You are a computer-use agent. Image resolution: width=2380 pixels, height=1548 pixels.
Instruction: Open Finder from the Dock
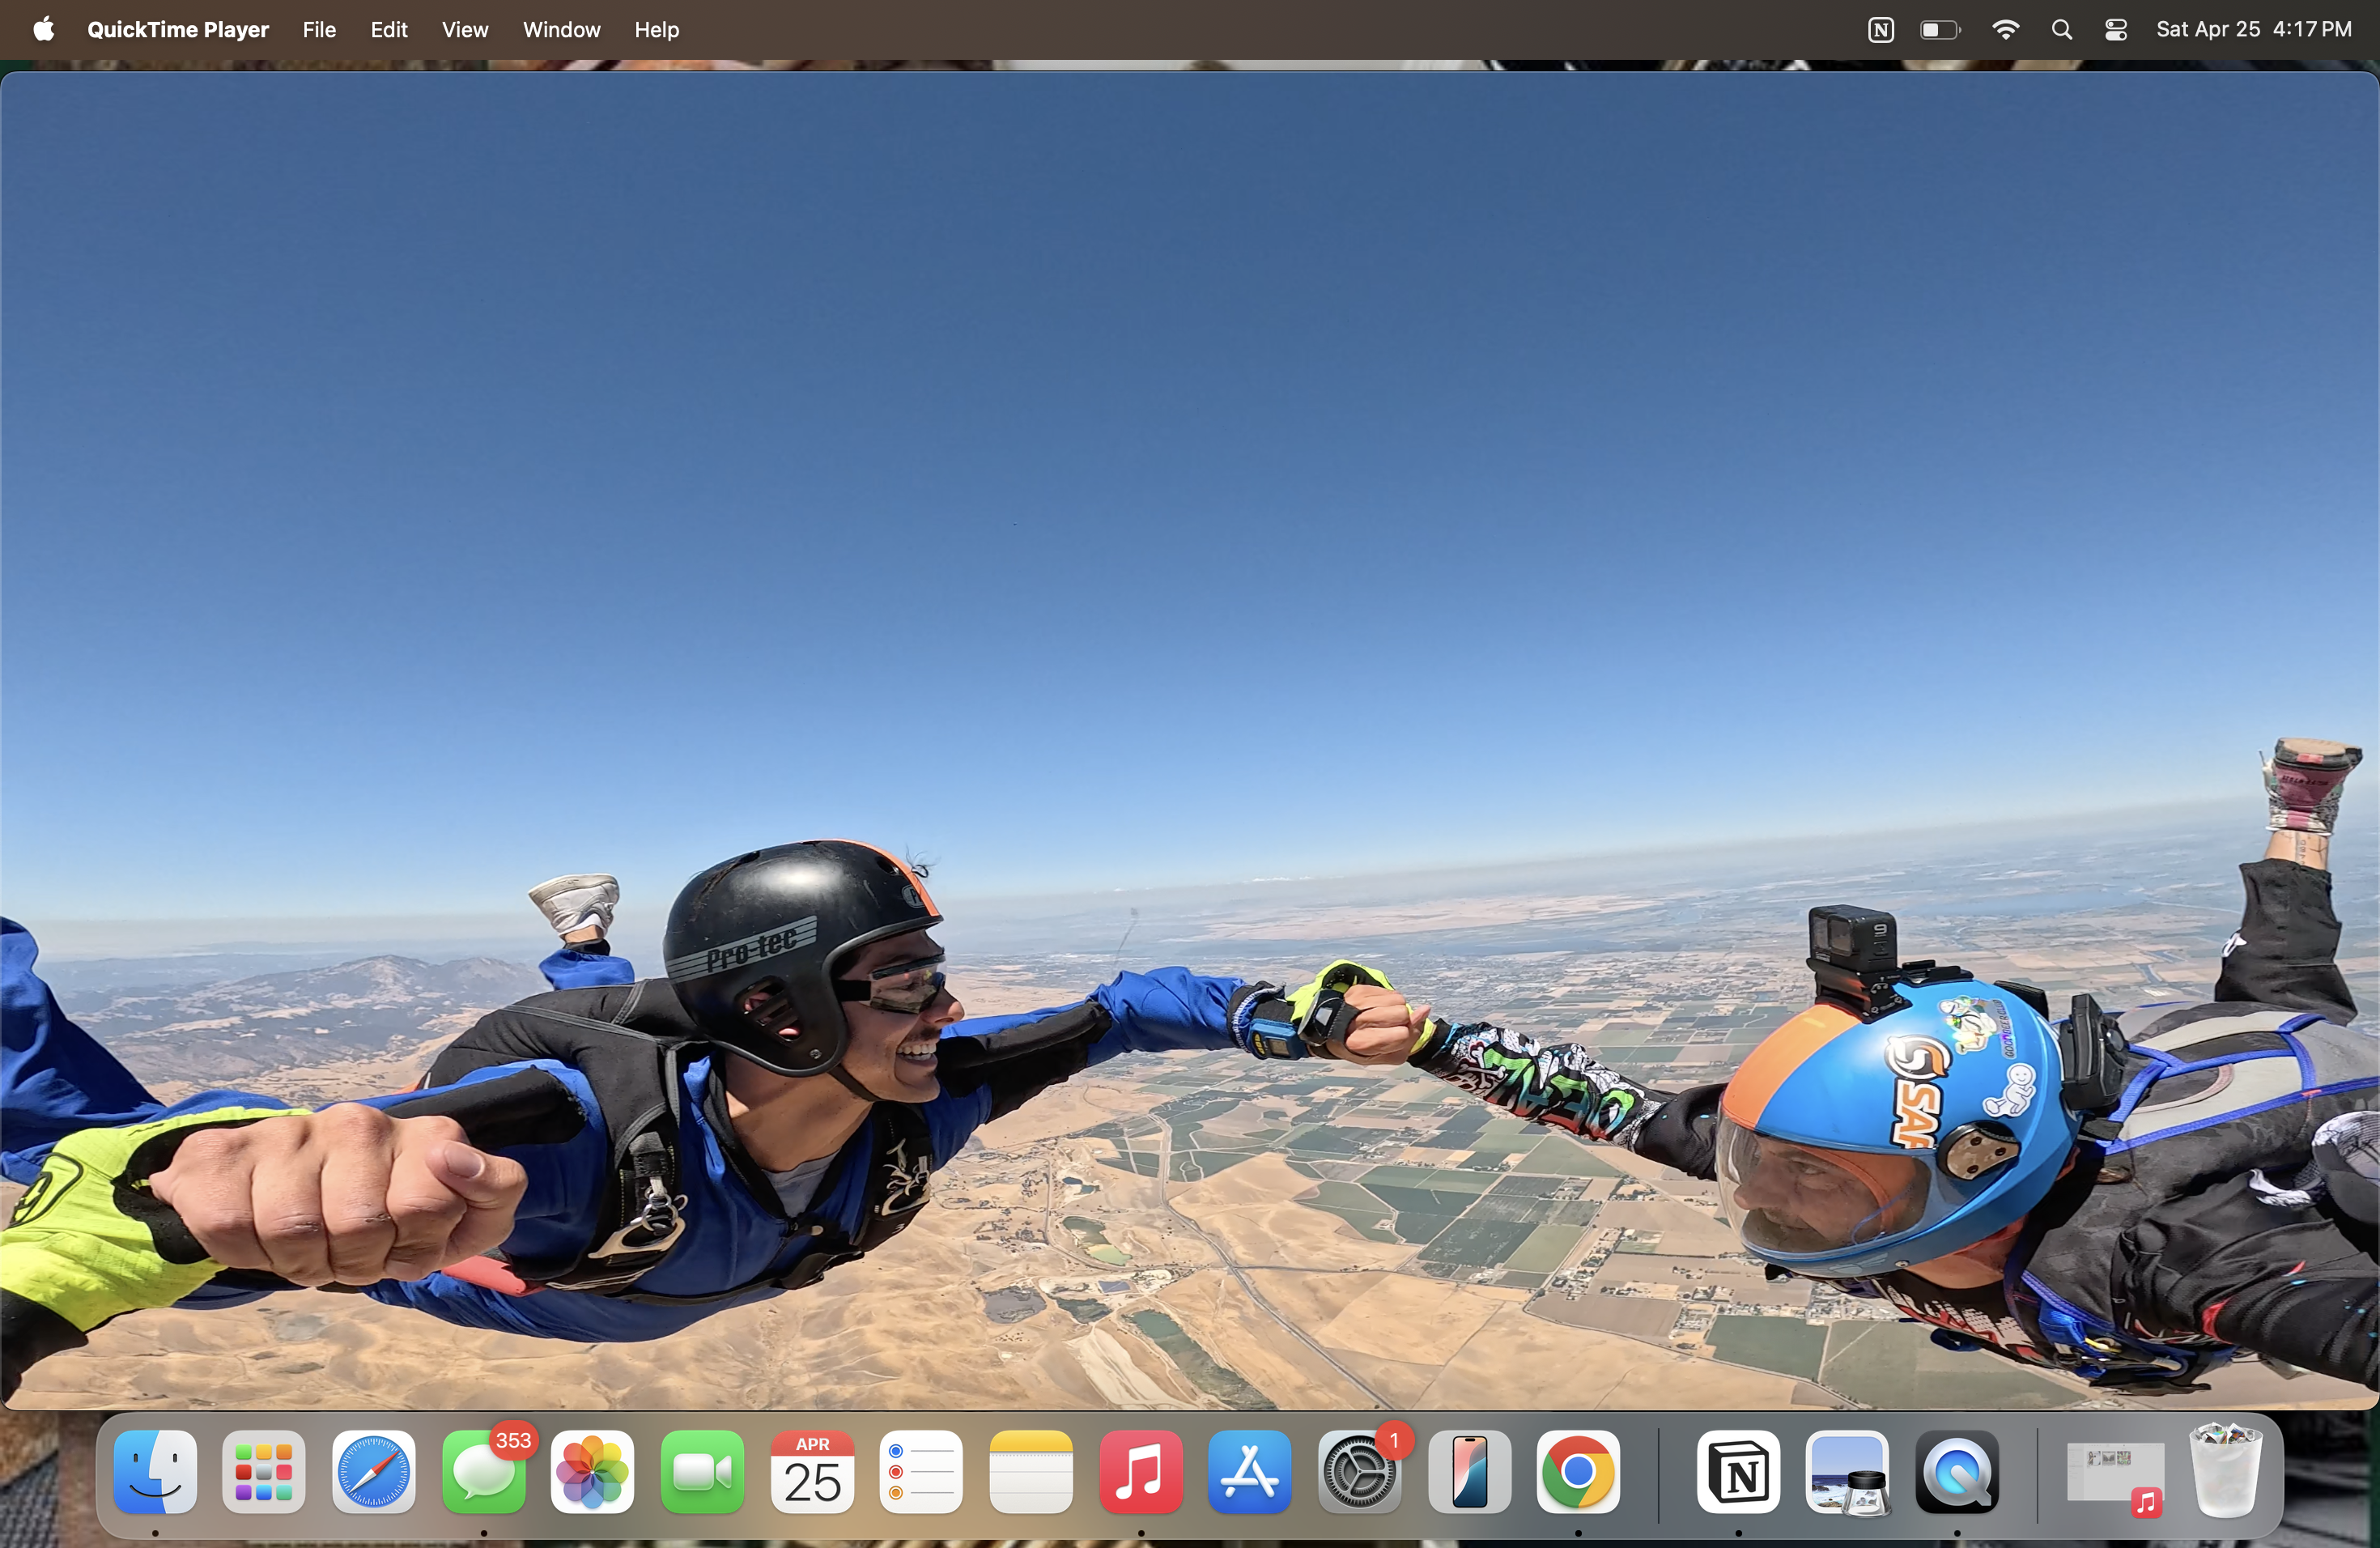click(155, 1471)
